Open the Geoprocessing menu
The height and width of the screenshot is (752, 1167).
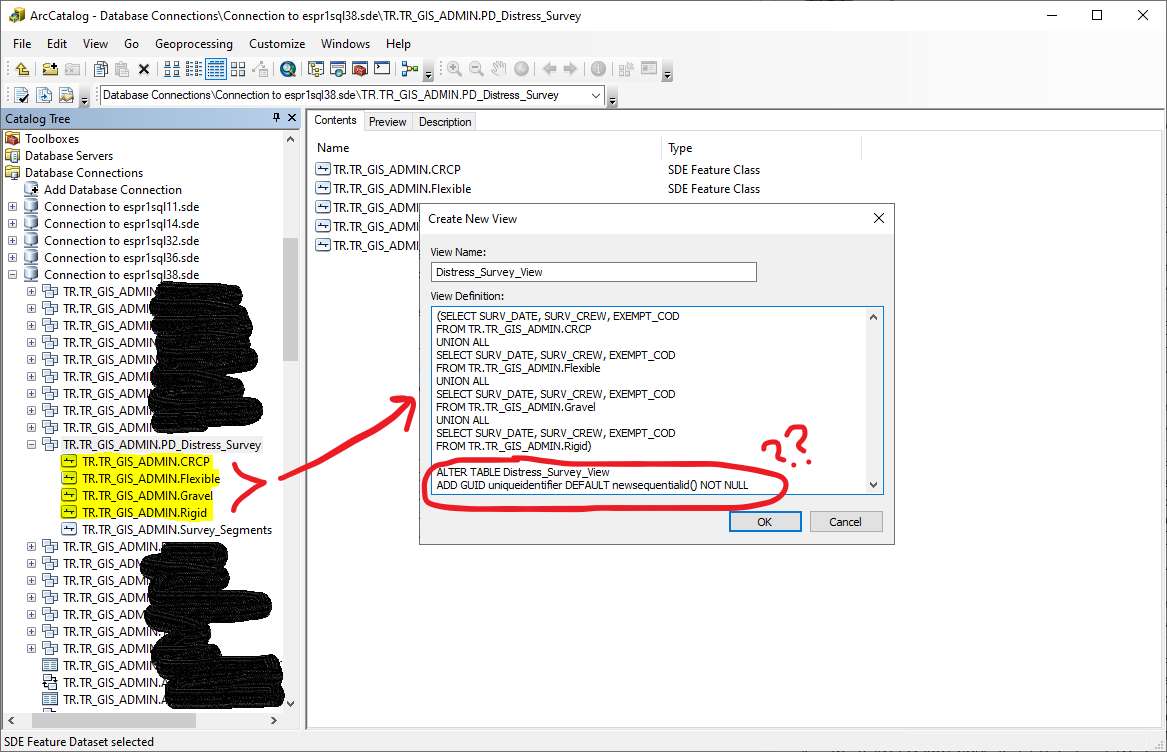click(194, 44)
